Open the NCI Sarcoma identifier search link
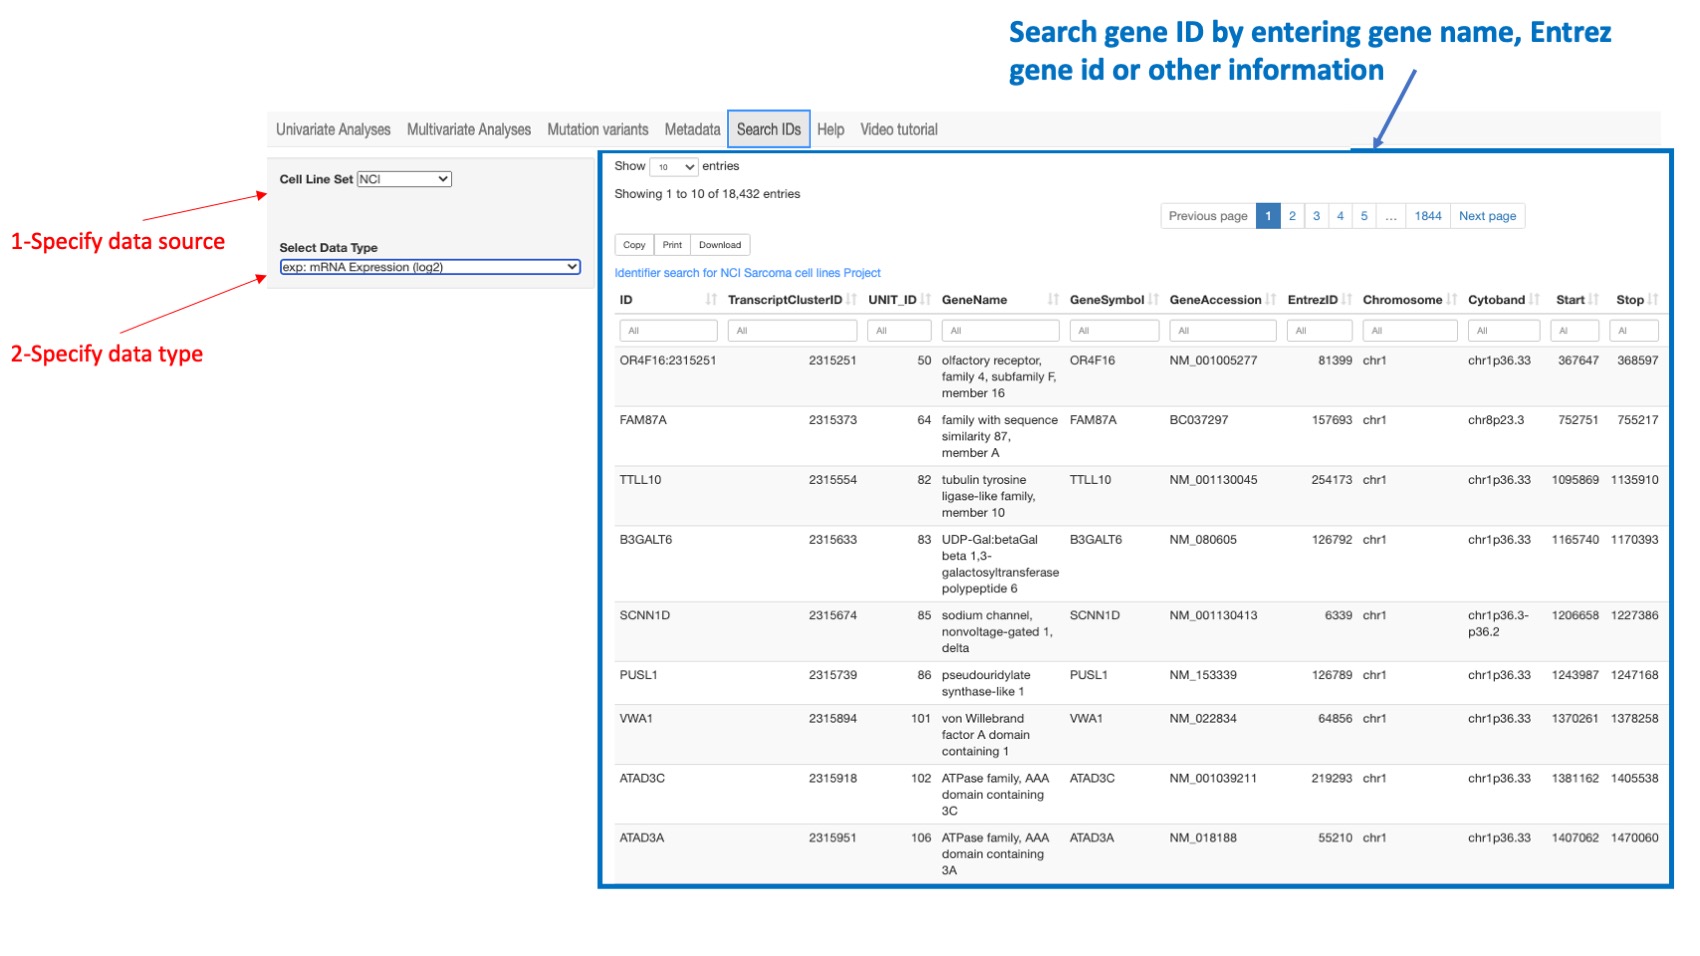The image size is (1700, 956). coord(747,272)
